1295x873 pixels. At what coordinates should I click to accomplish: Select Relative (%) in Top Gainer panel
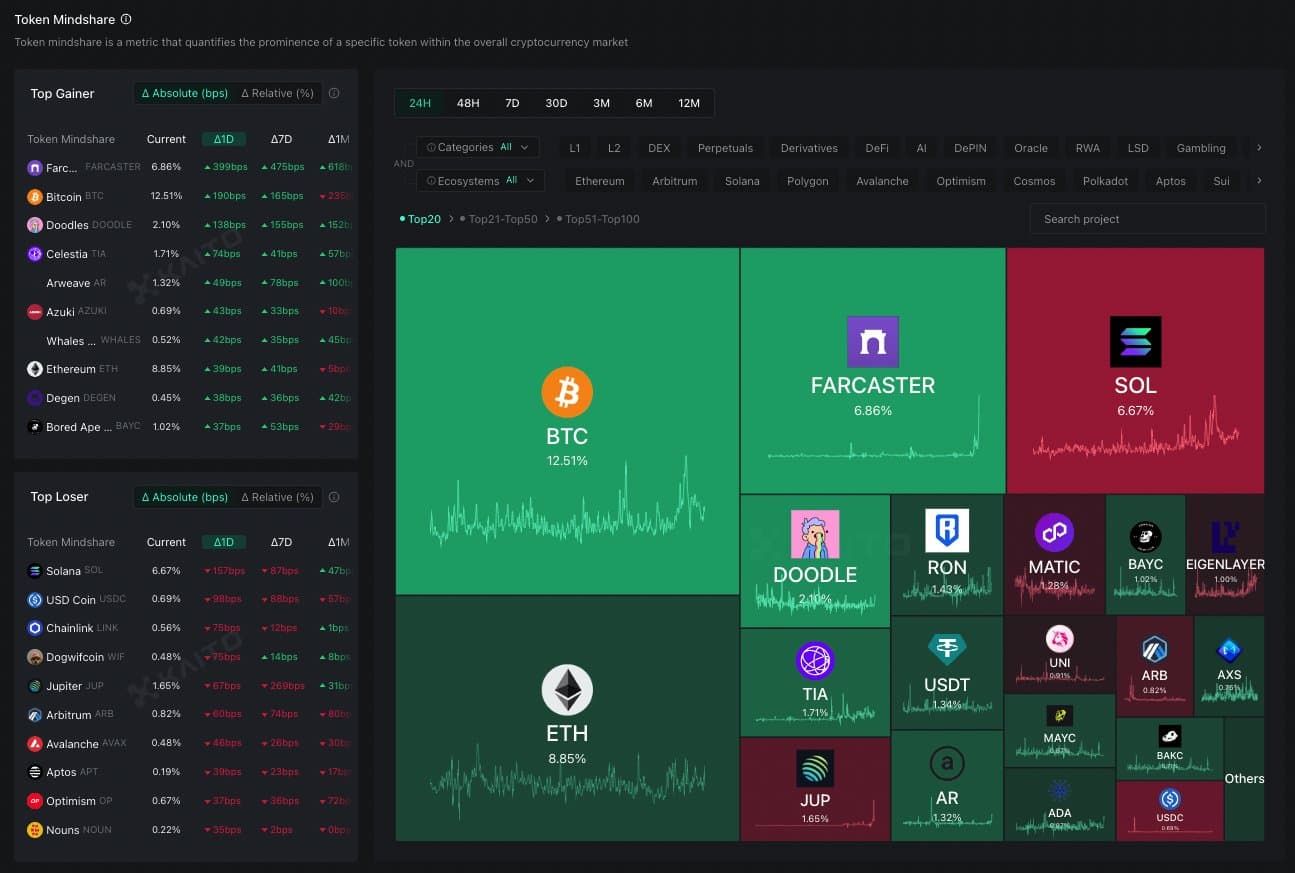pos(277,93)
